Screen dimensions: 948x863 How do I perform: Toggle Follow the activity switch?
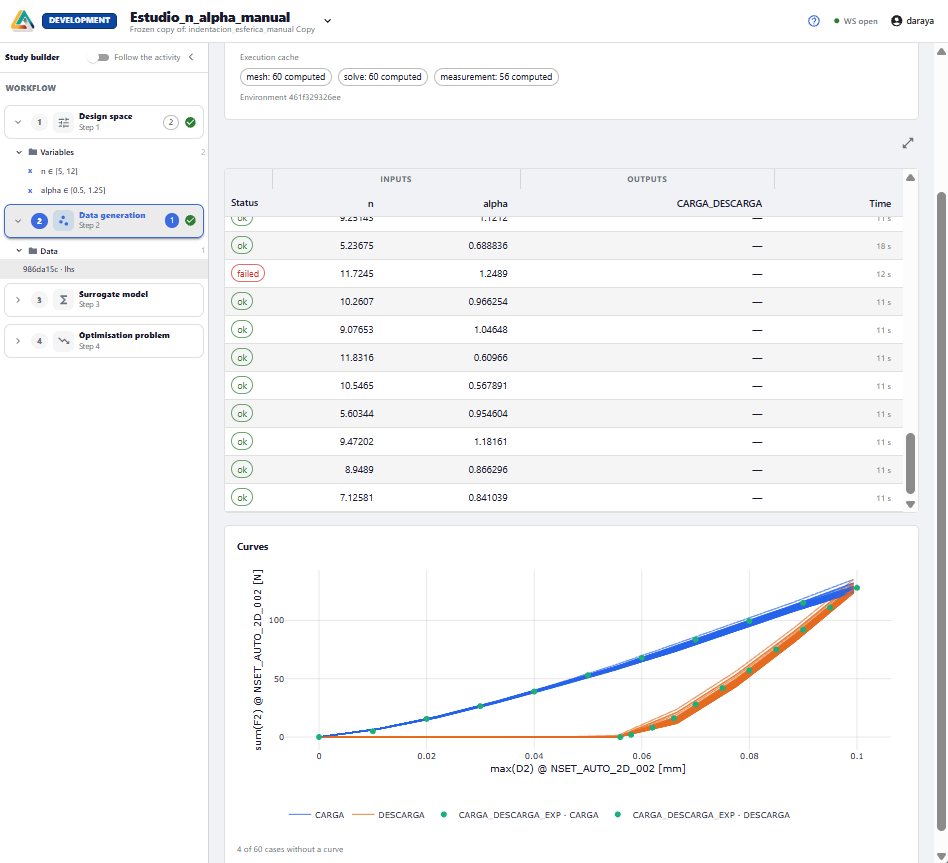click(99, 57)
